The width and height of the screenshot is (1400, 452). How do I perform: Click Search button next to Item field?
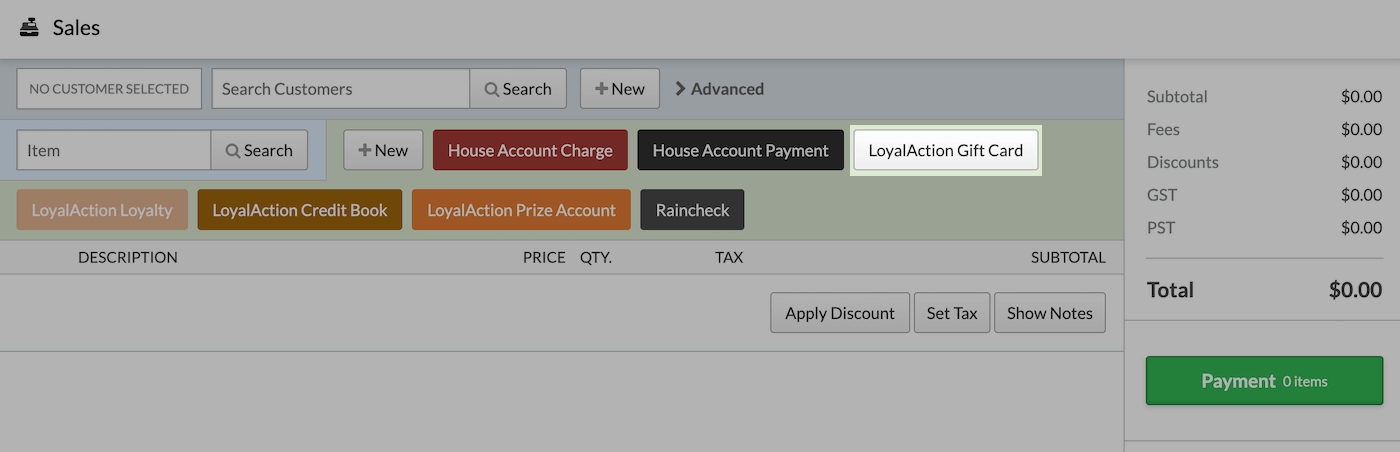click(x=259, y=150)
